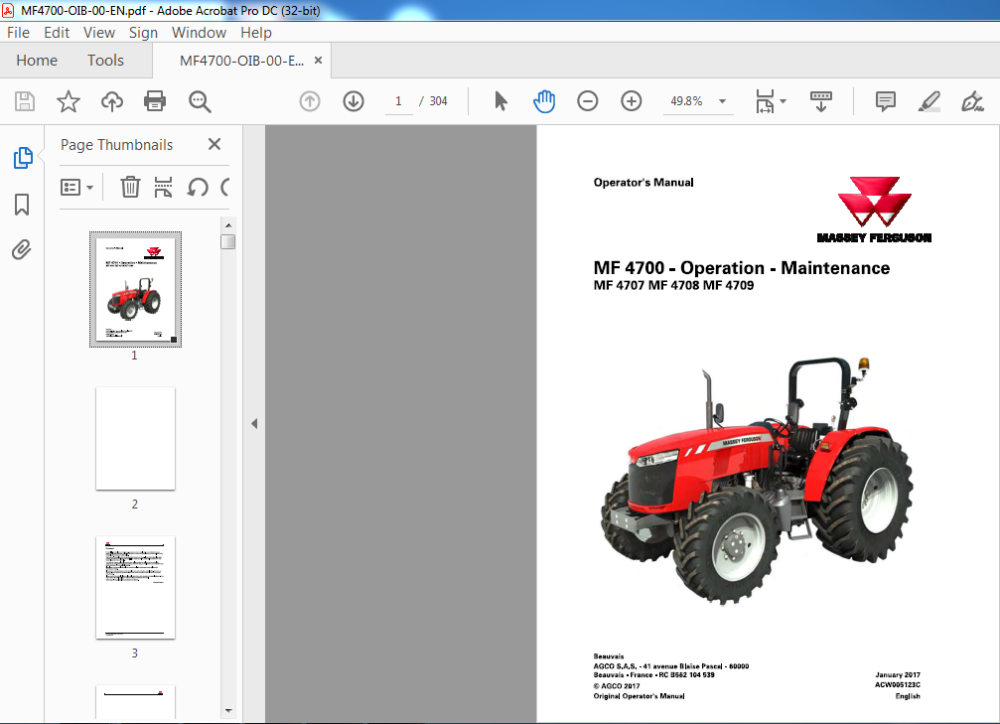Go to next page arrow

(353, 101)
